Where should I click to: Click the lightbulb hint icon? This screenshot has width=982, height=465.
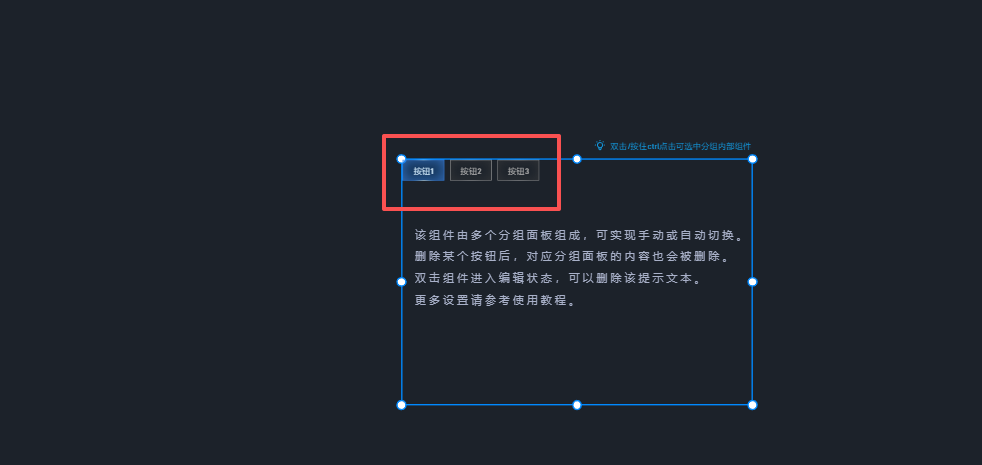coord(600,145)
